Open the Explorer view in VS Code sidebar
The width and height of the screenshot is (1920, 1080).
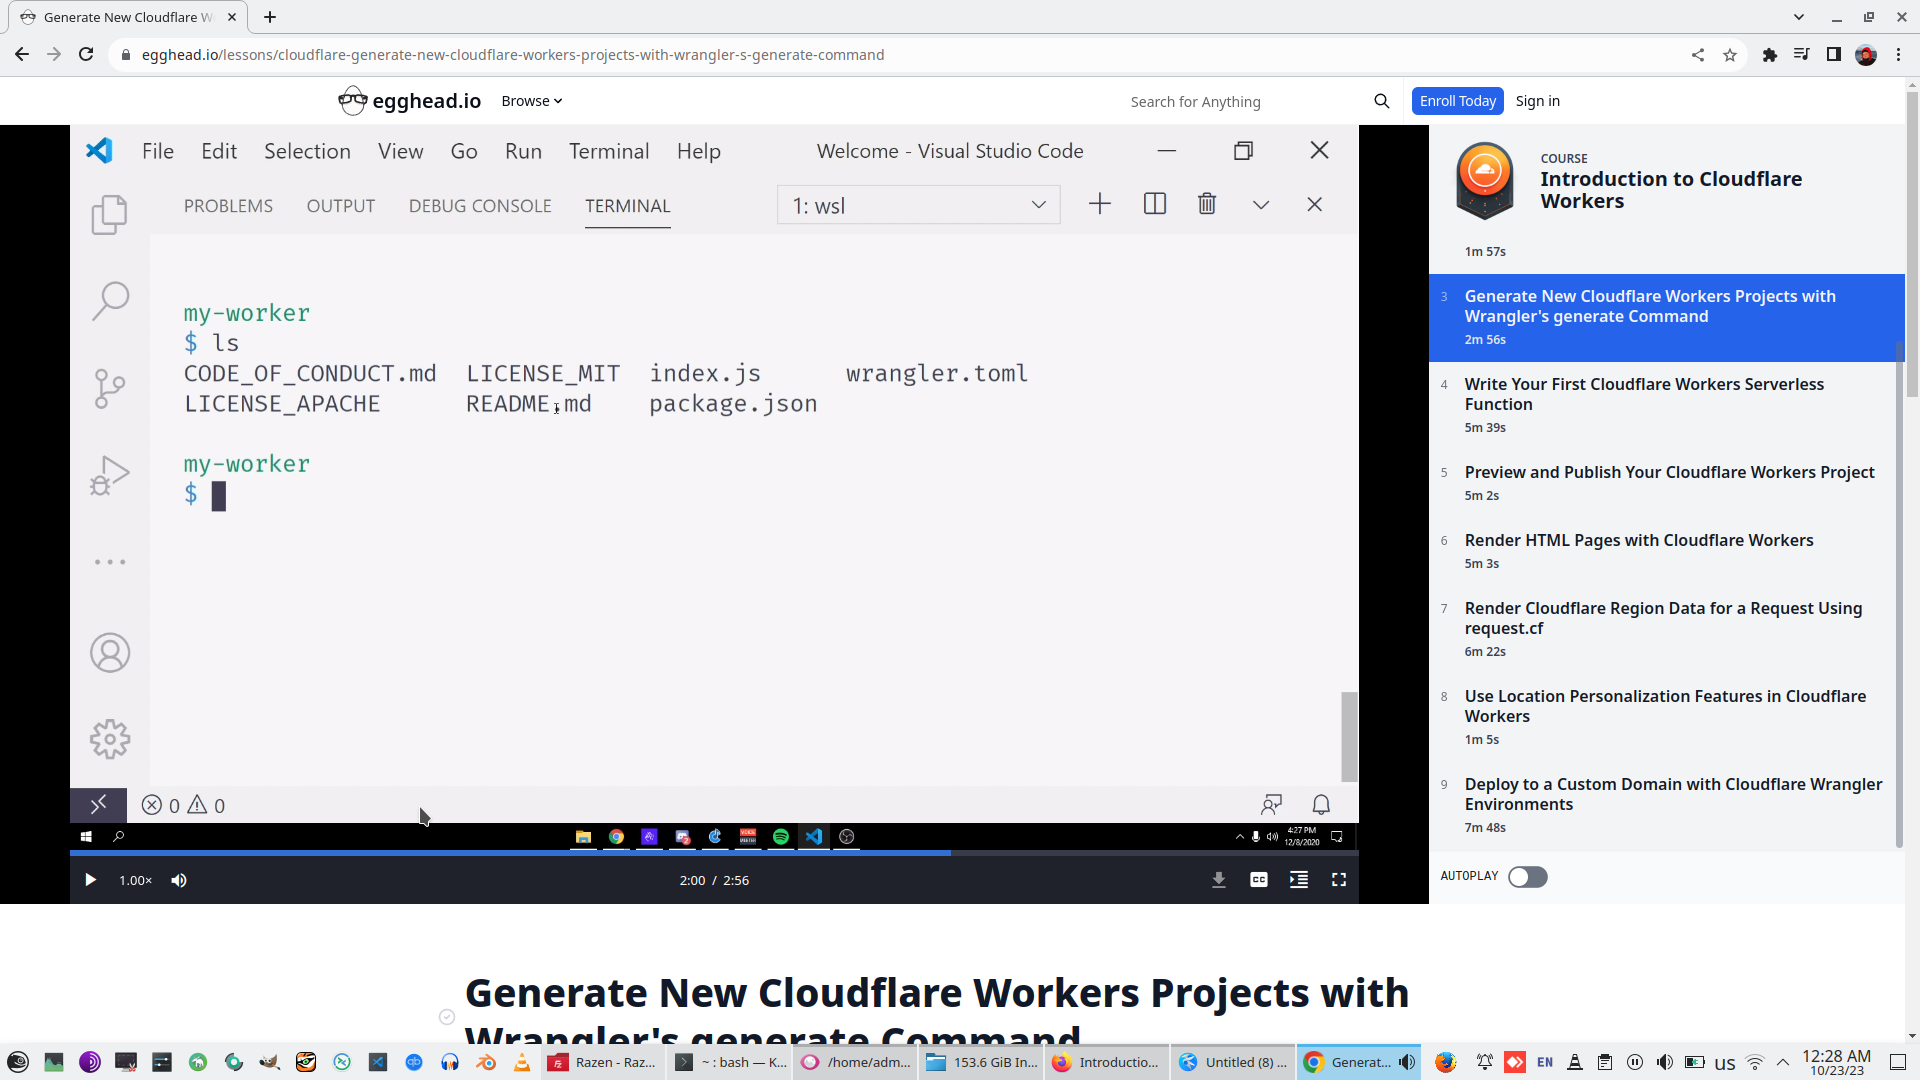click(x=110, y=214)
